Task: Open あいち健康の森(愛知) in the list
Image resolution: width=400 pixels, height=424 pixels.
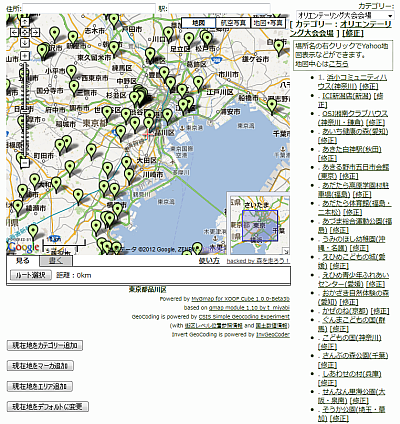Action: click(x=355, y=132)
